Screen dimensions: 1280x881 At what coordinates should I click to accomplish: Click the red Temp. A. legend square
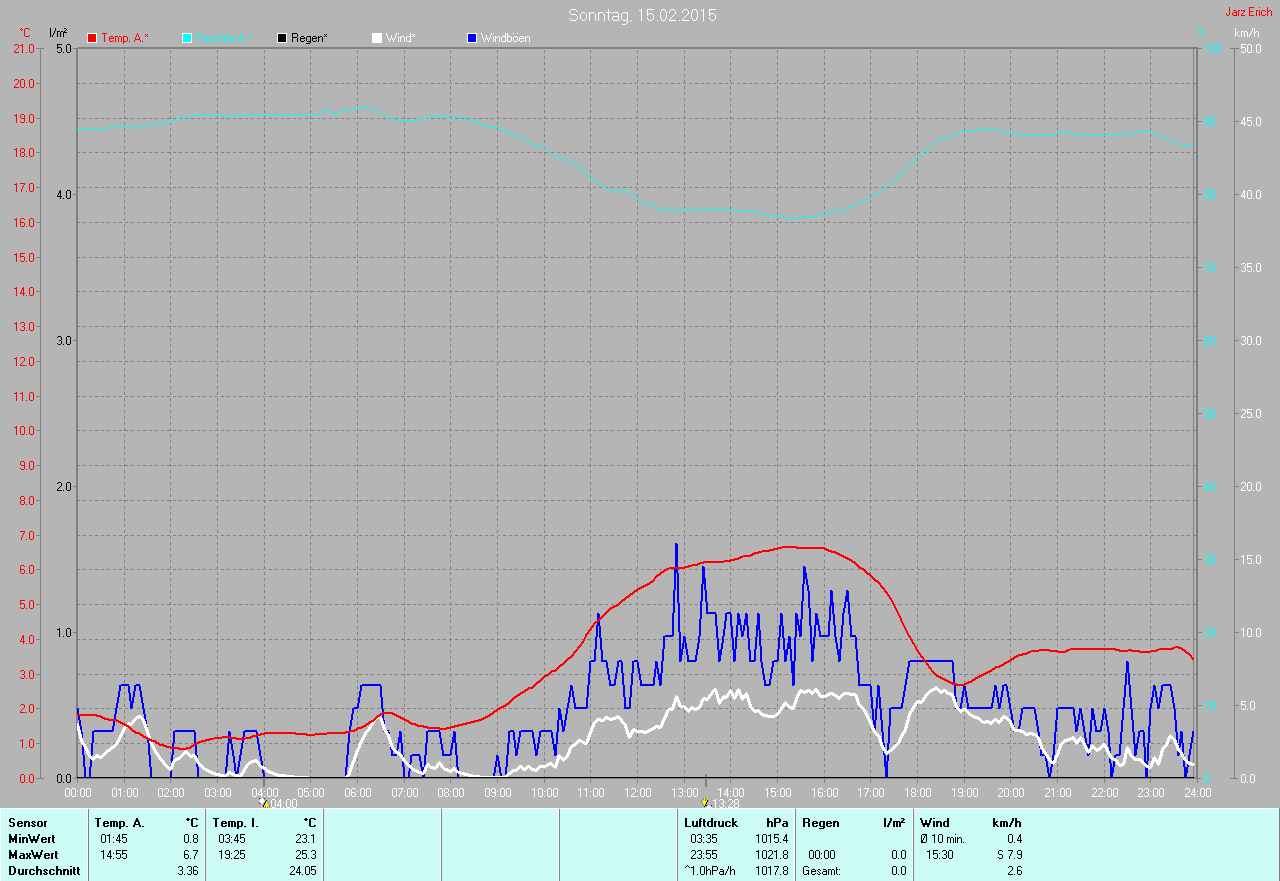[92, 38]
